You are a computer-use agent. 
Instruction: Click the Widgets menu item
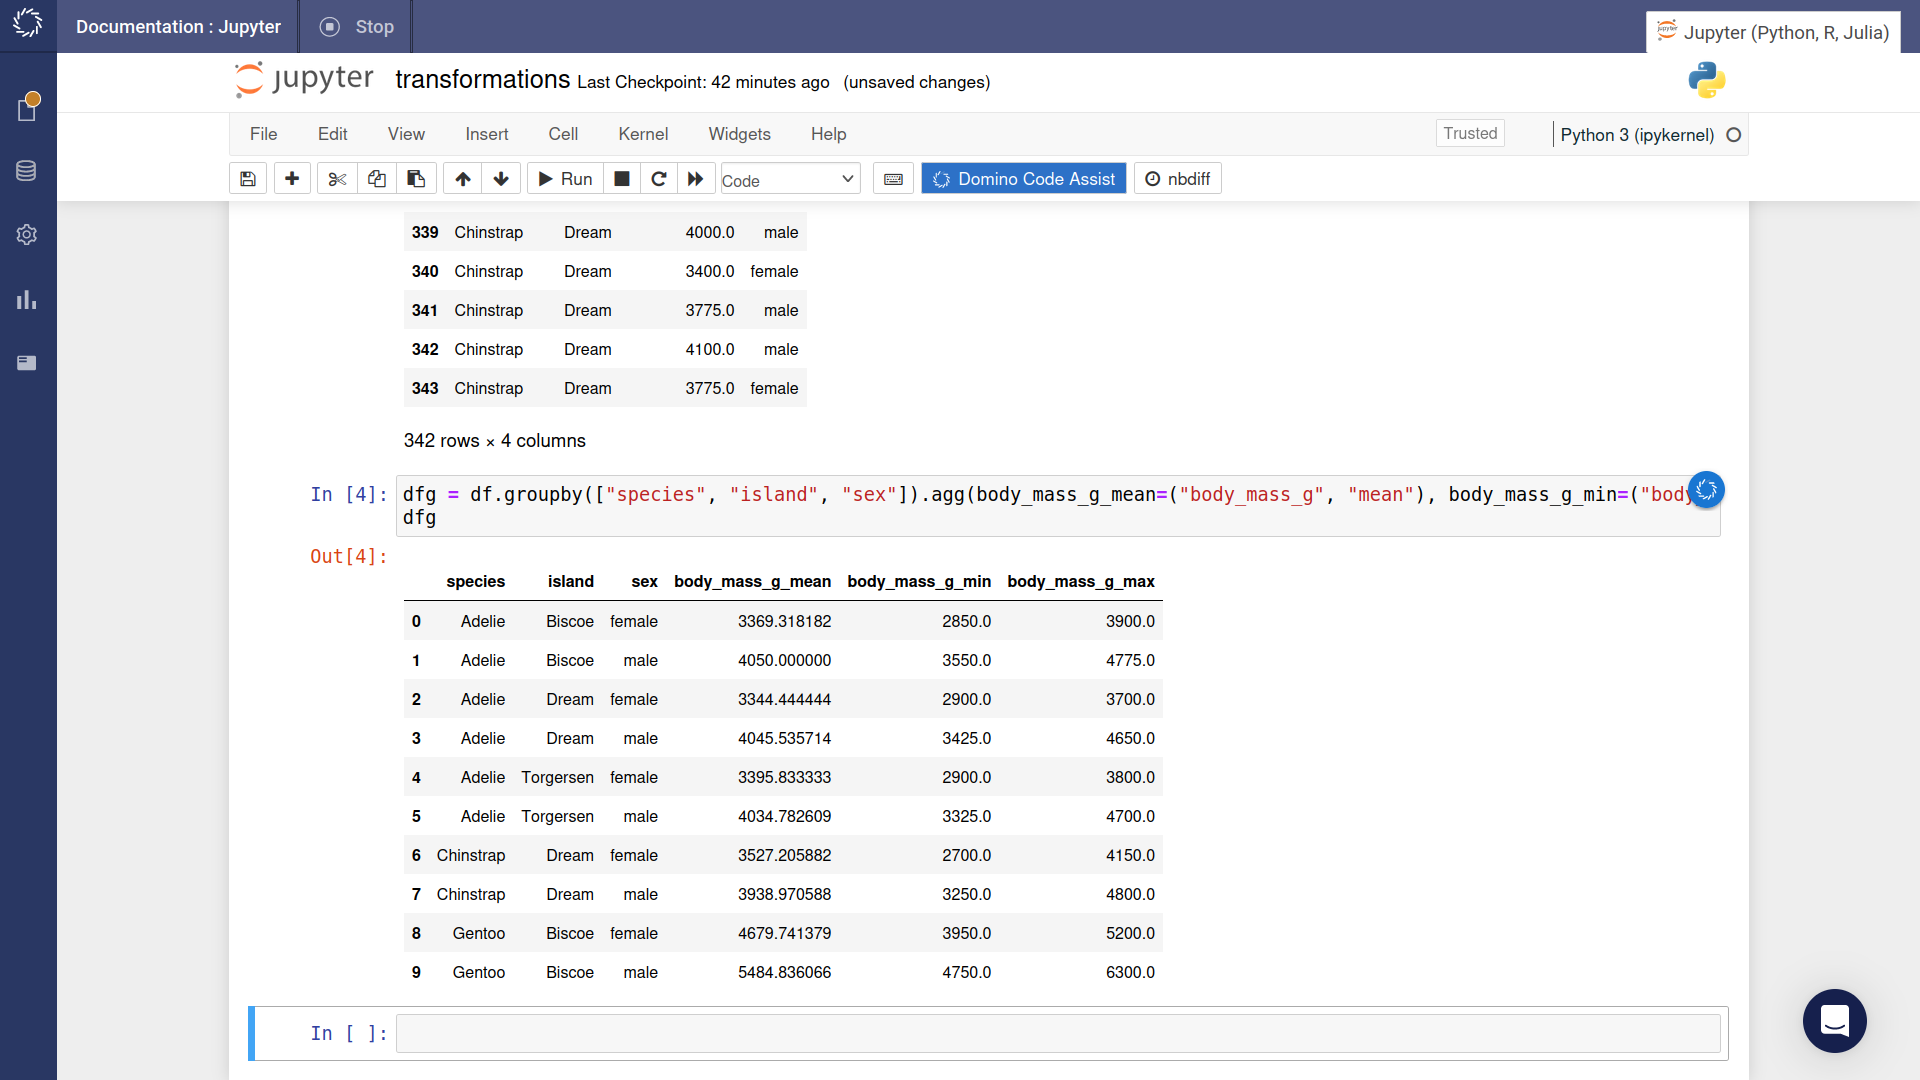coord(737,133)
